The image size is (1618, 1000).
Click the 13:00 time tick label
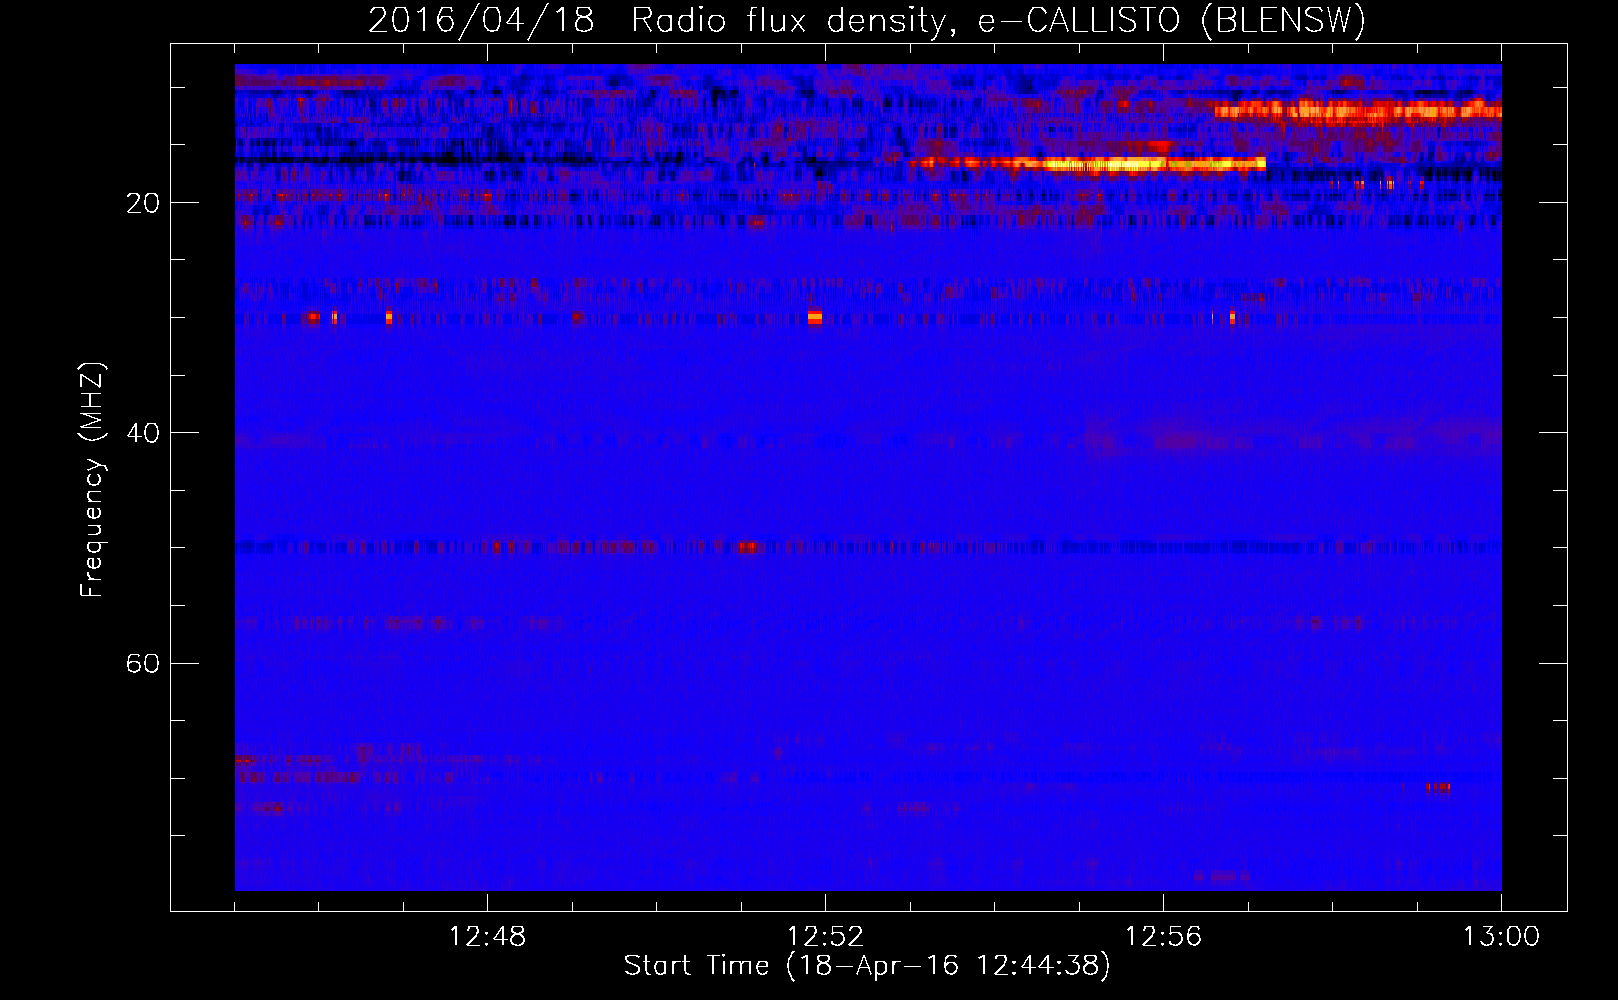click(1501, 937)
